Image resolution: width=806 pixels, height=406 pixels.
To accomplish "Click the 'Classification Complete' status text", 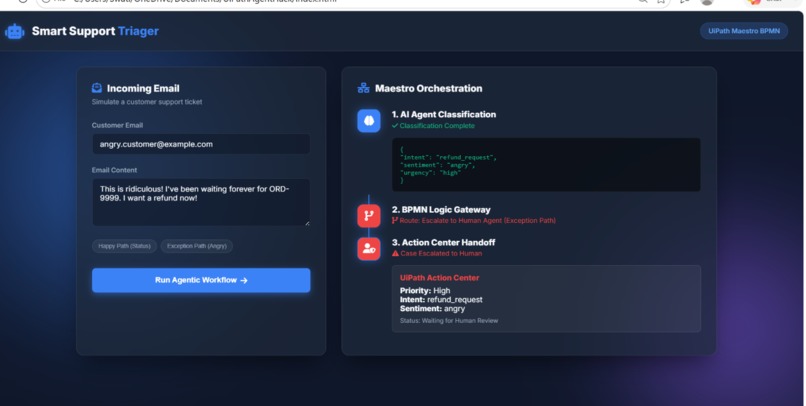I will (437, 126).
